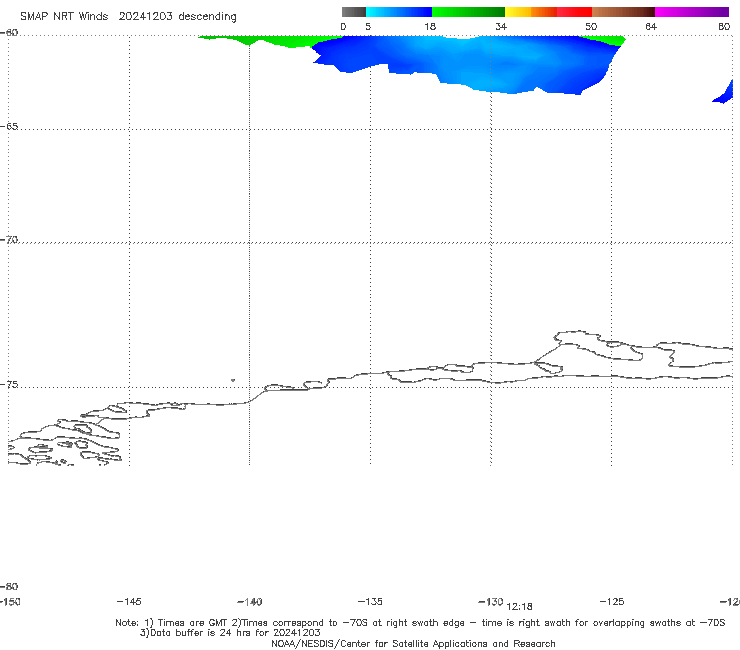Click the longitude label '-140'
The image size is (740, 650).
coord(250,601)
